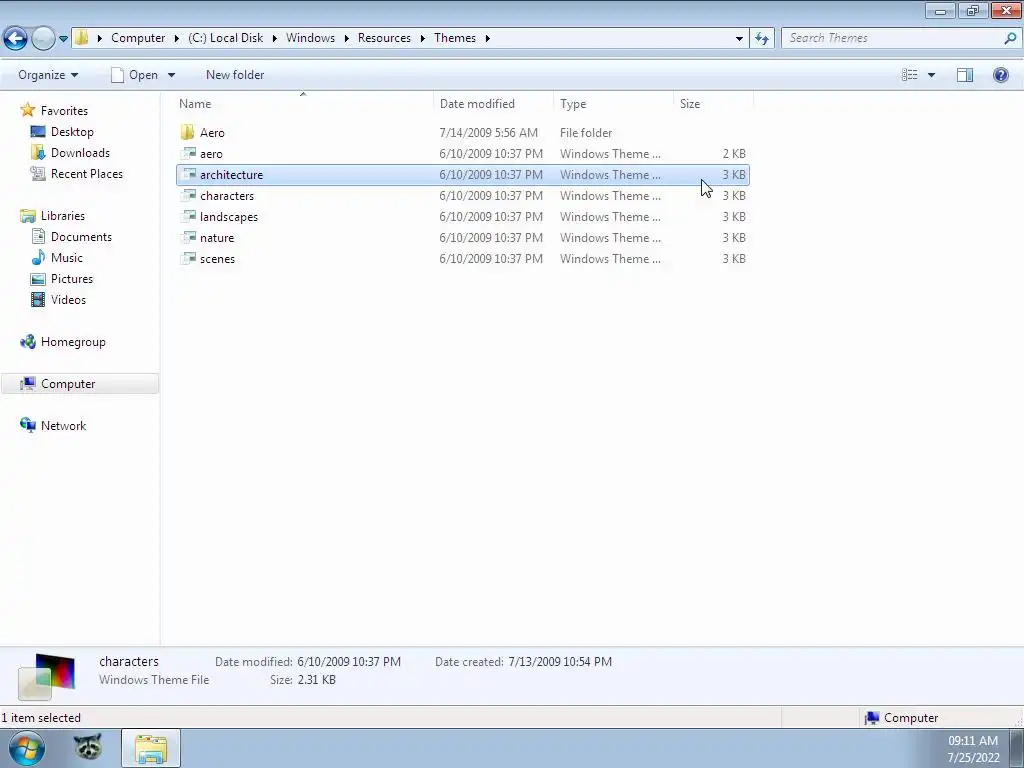
Task: Select Homegroup in navigation pane
Action: tap(73, 342)
